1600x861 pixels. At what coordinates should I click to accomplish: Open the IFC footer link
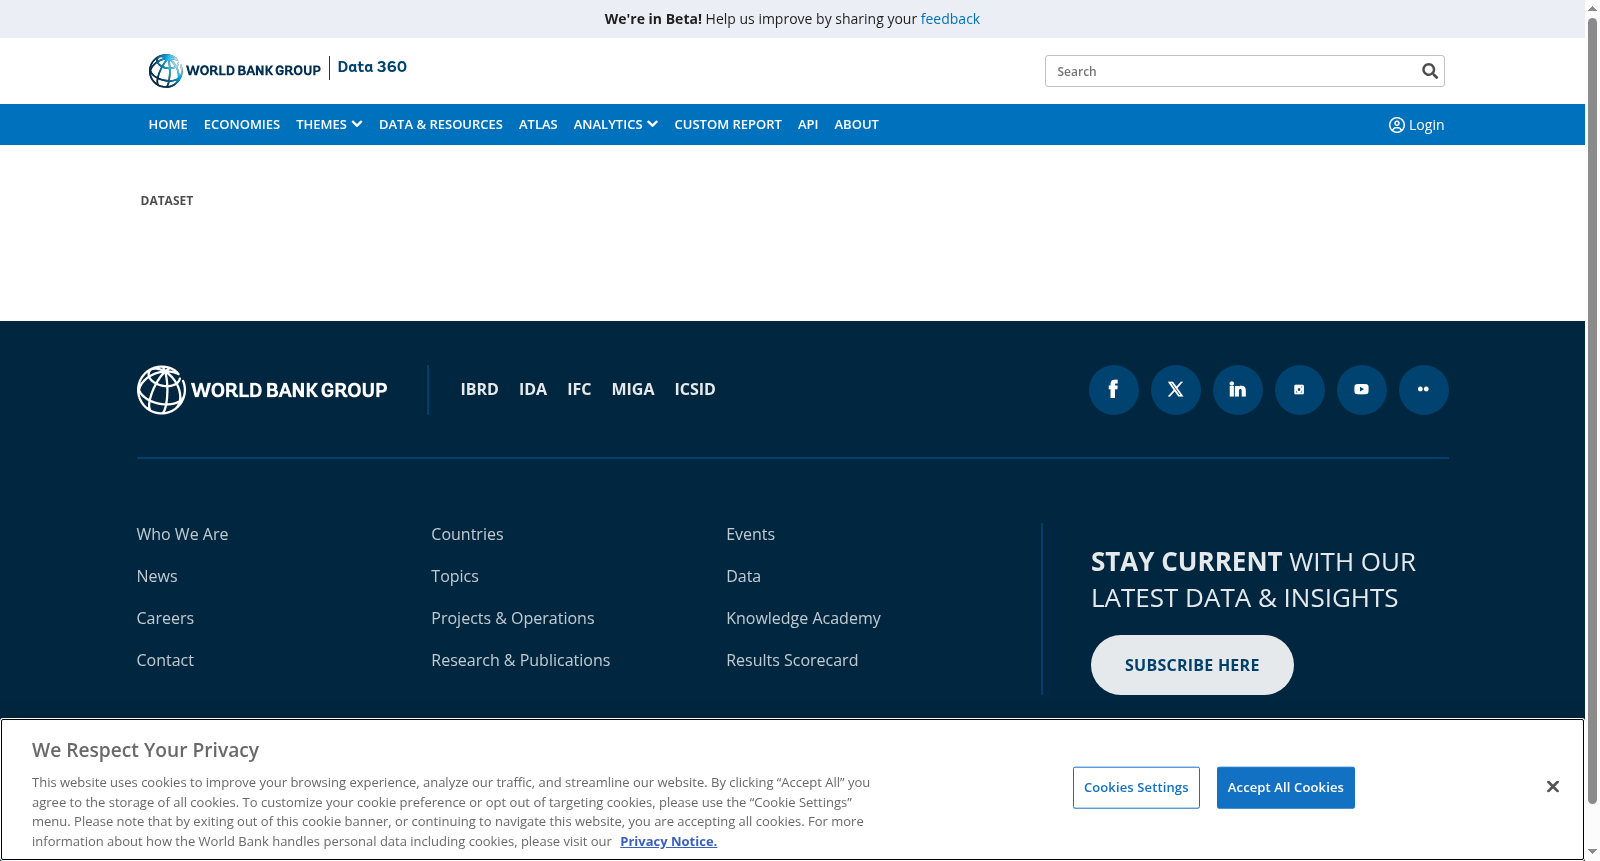(x=579, y=390)
